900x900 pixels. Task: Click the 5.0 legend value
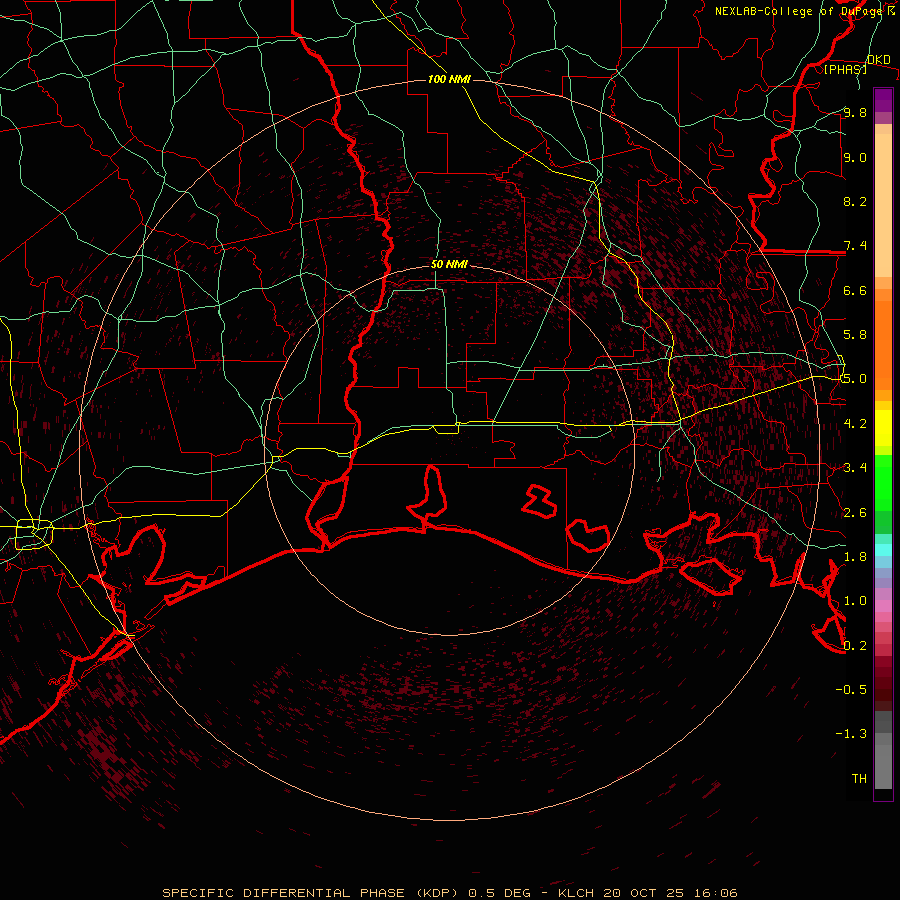click(855, 379)
